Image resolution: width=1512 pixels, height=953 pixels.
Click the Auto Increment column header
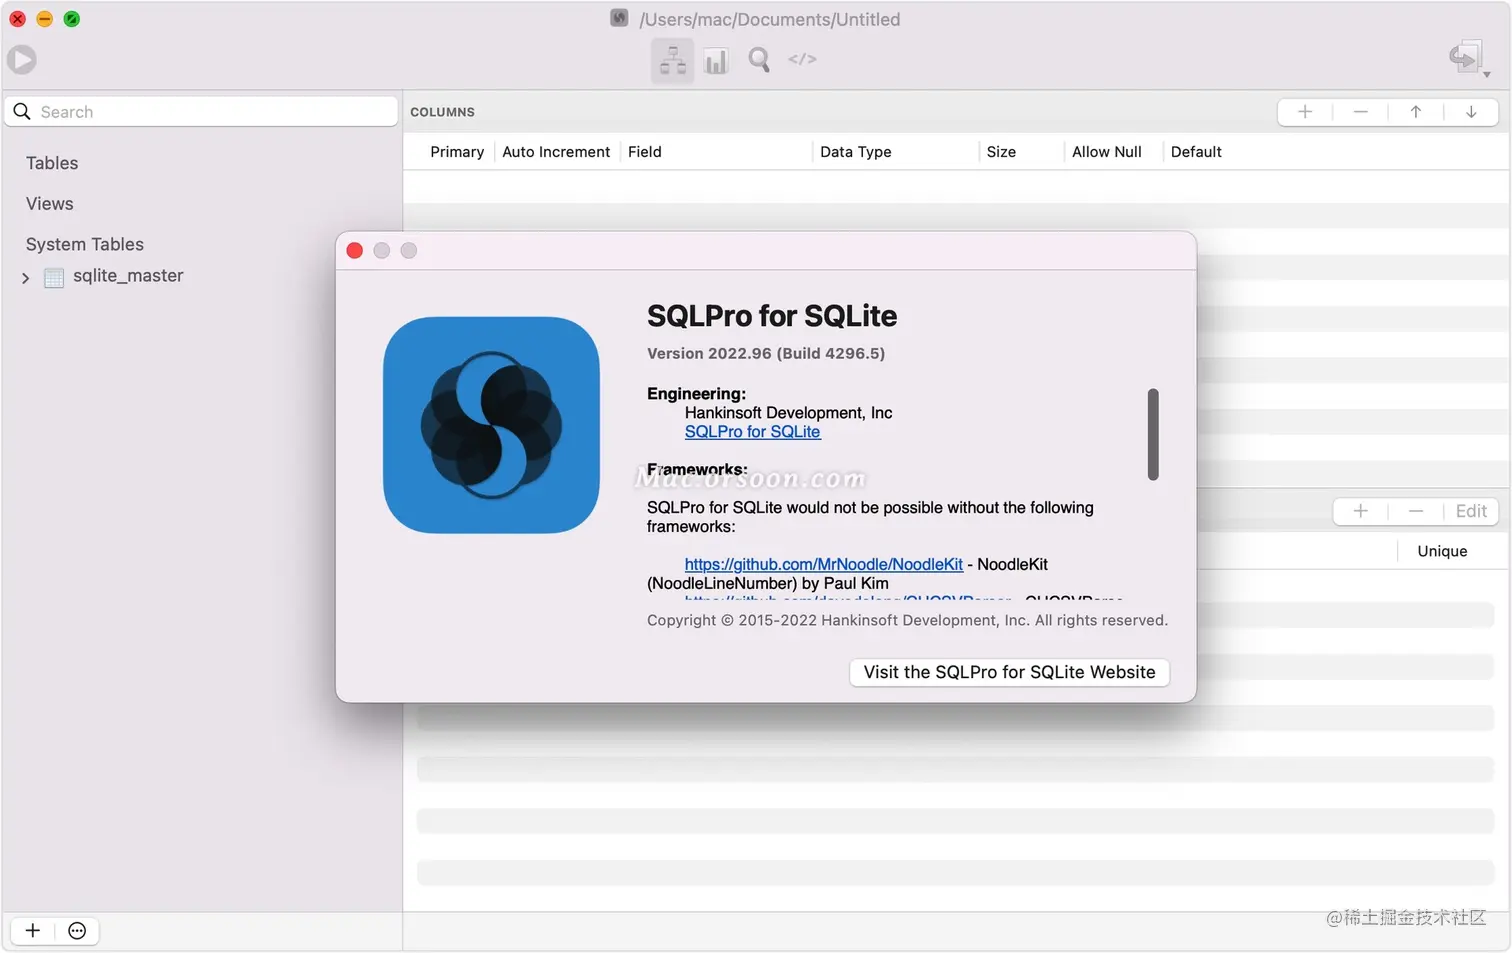556,152
